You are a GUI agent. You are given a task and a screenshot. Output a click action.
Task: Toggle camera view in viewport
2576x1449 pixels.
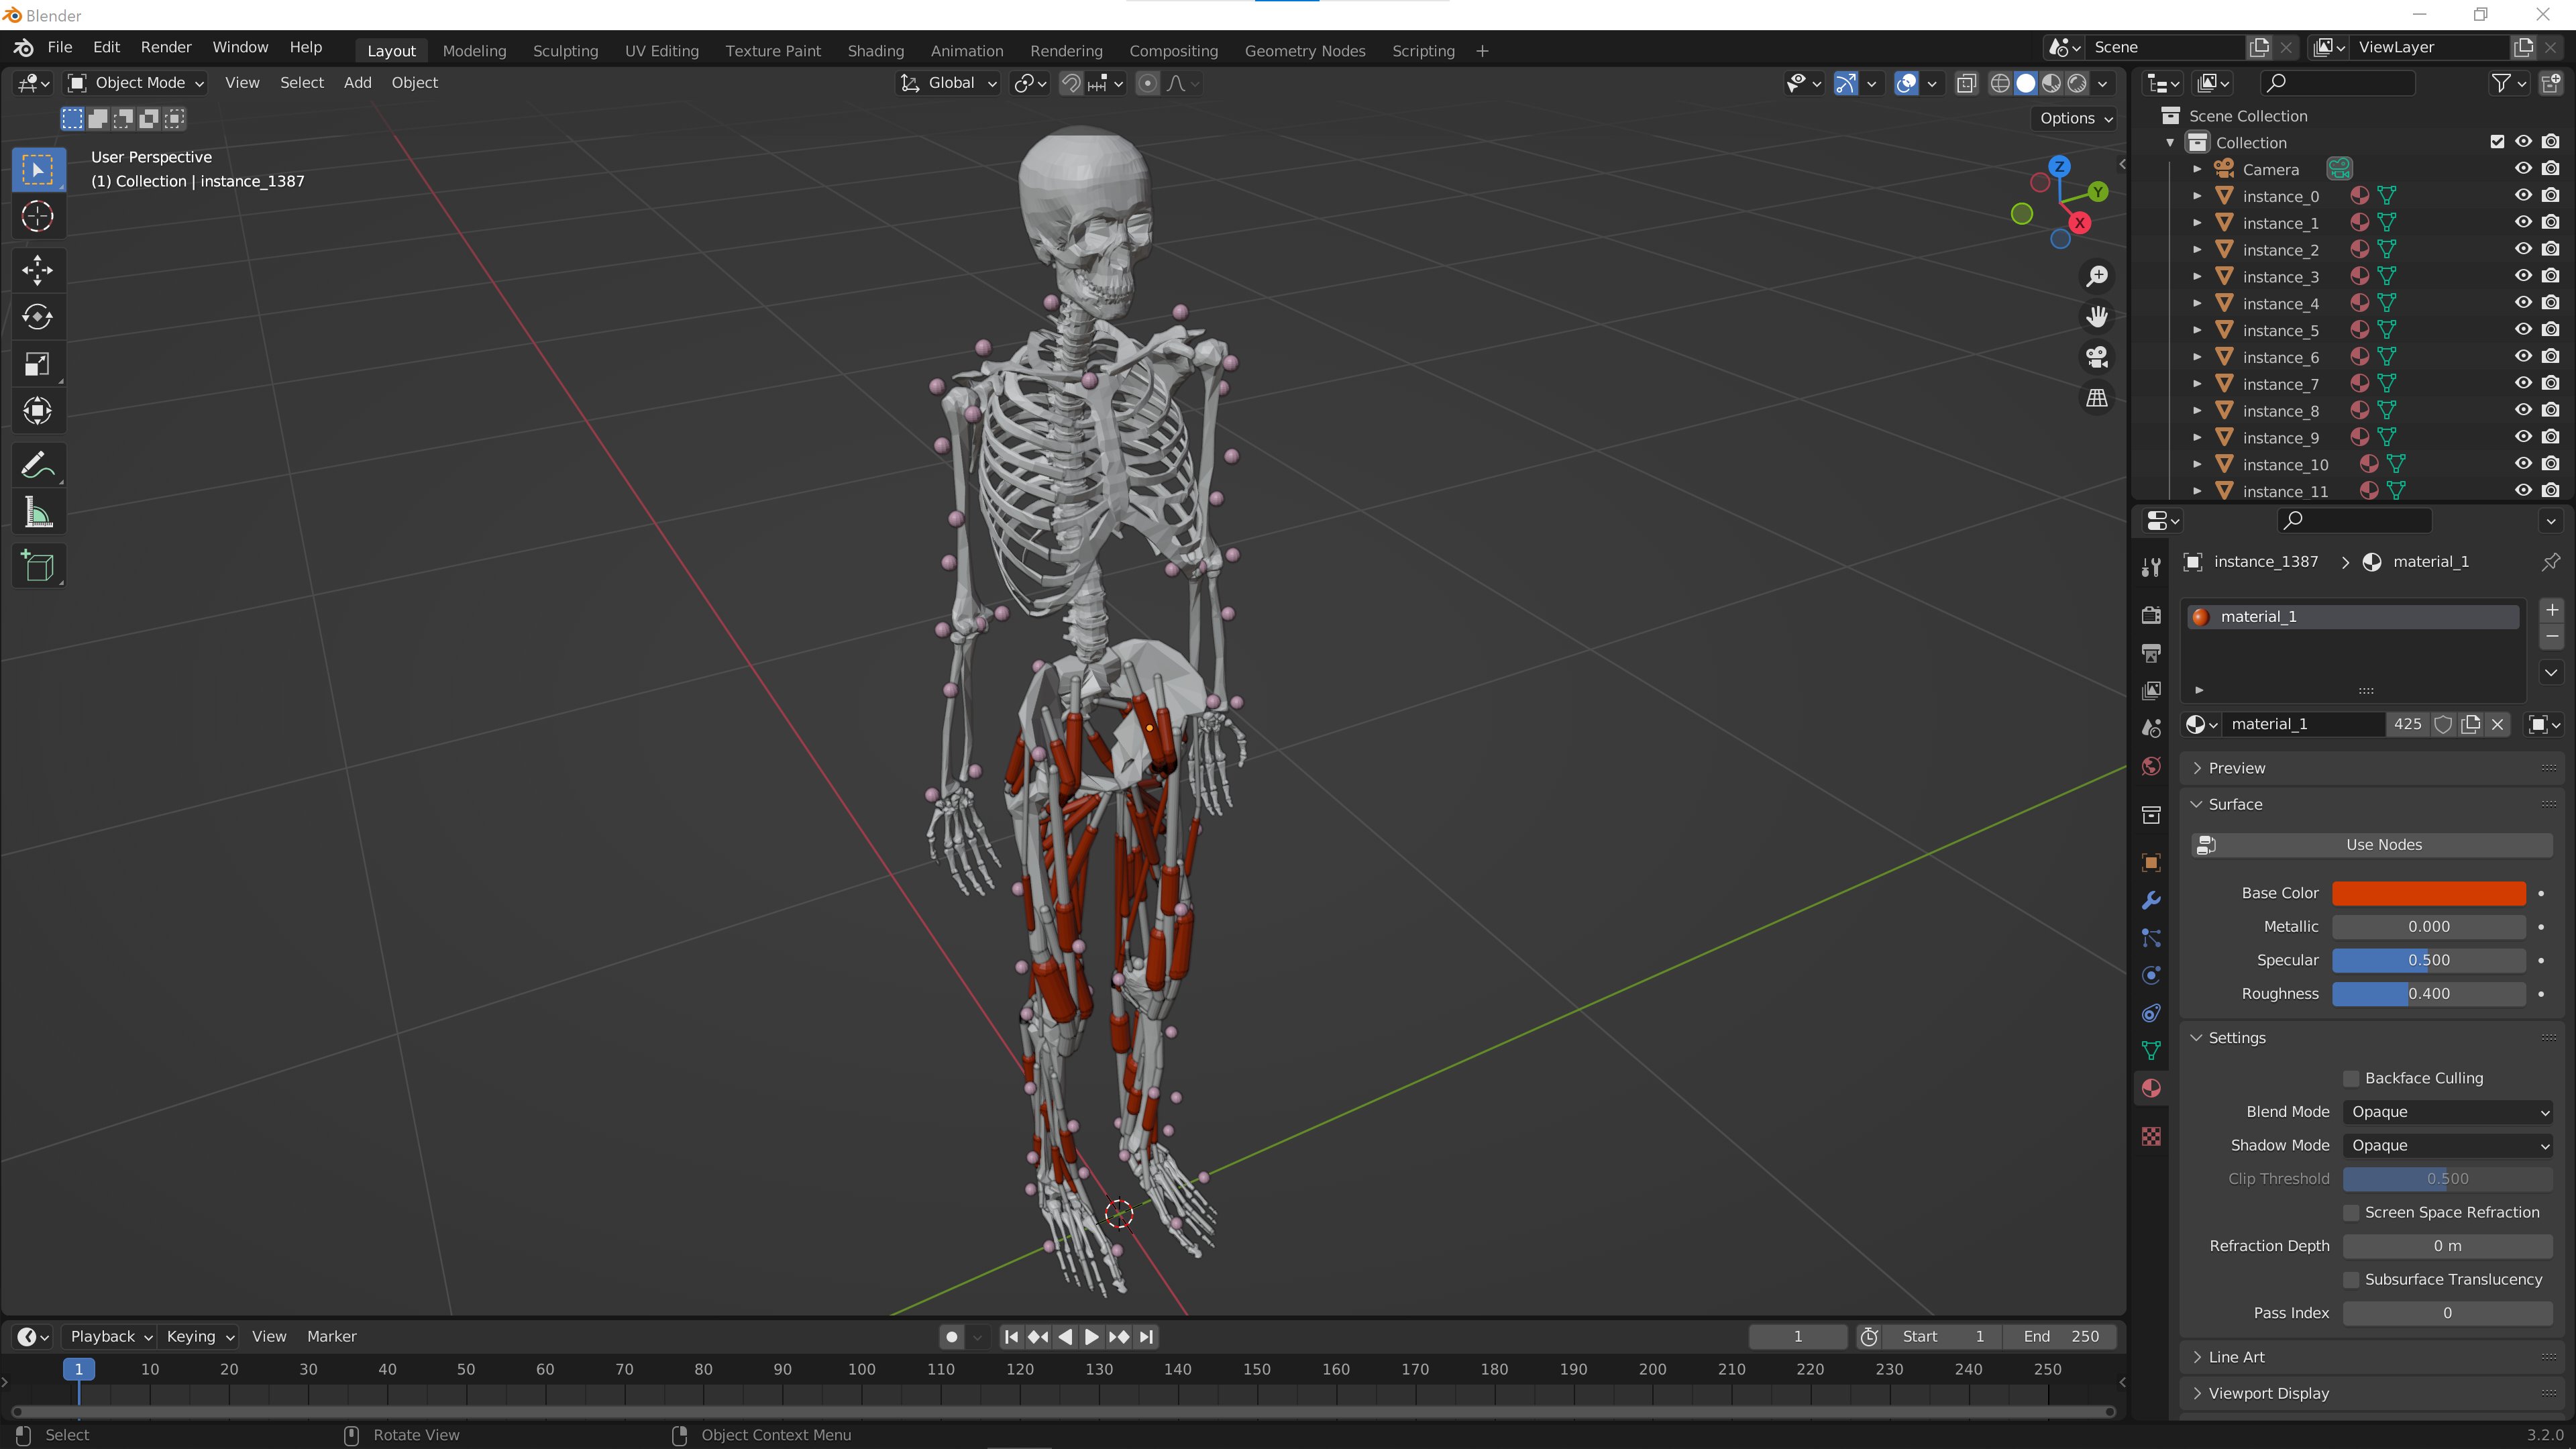click(x=2097, y=357)
